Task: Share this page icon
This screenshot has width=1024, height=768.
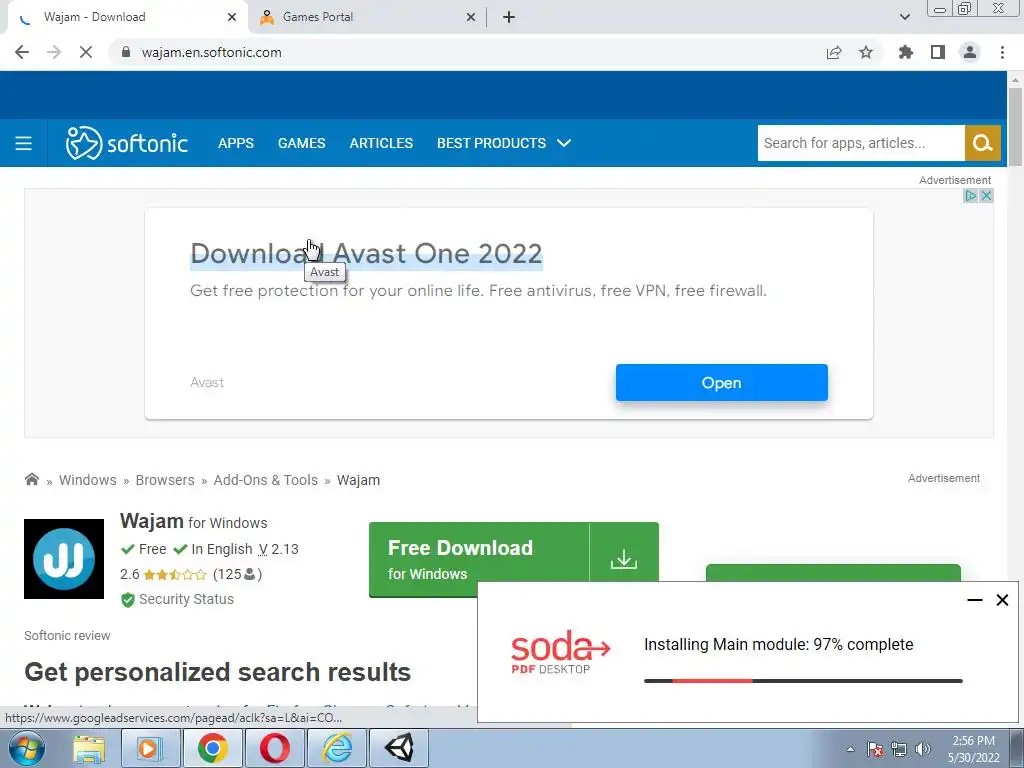Action: point(834,52)
